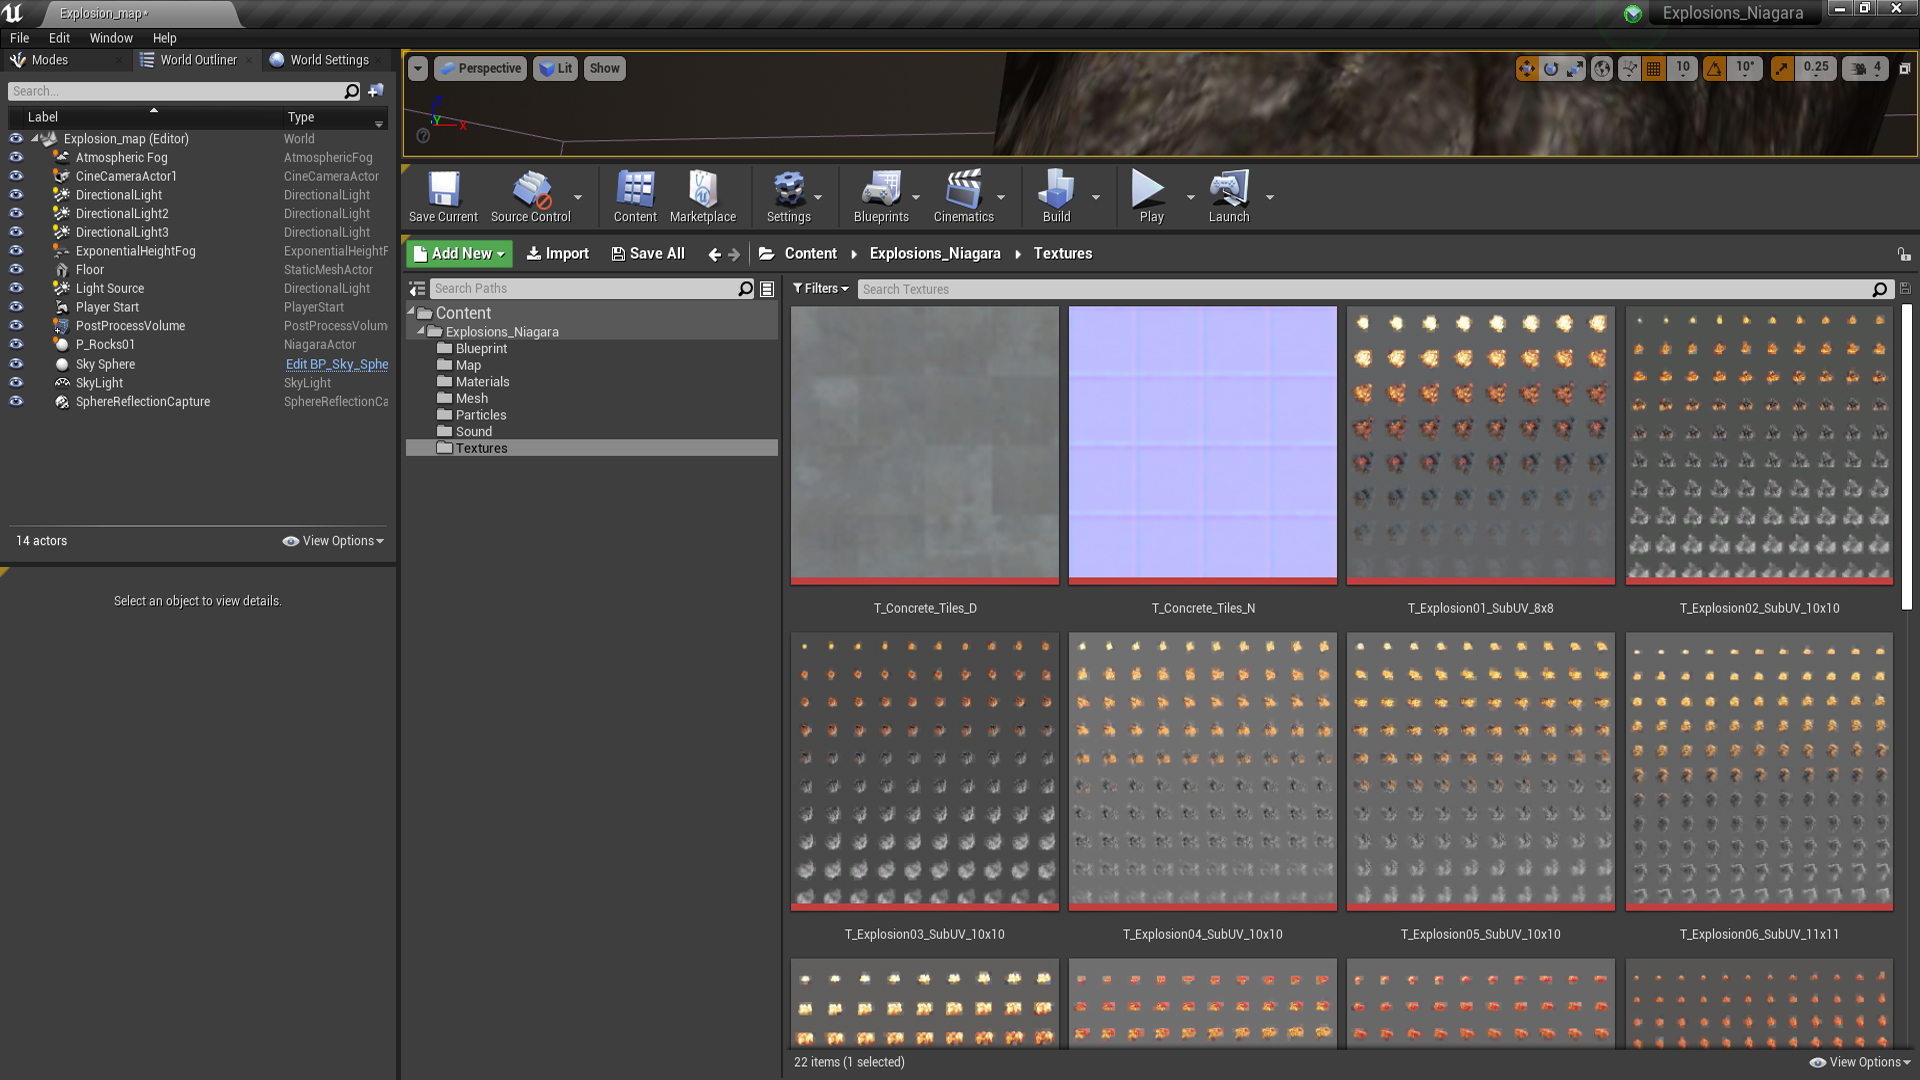The image size is (1920, 1080).
Task: Click Lit view mode button
Action: (555, 68)
